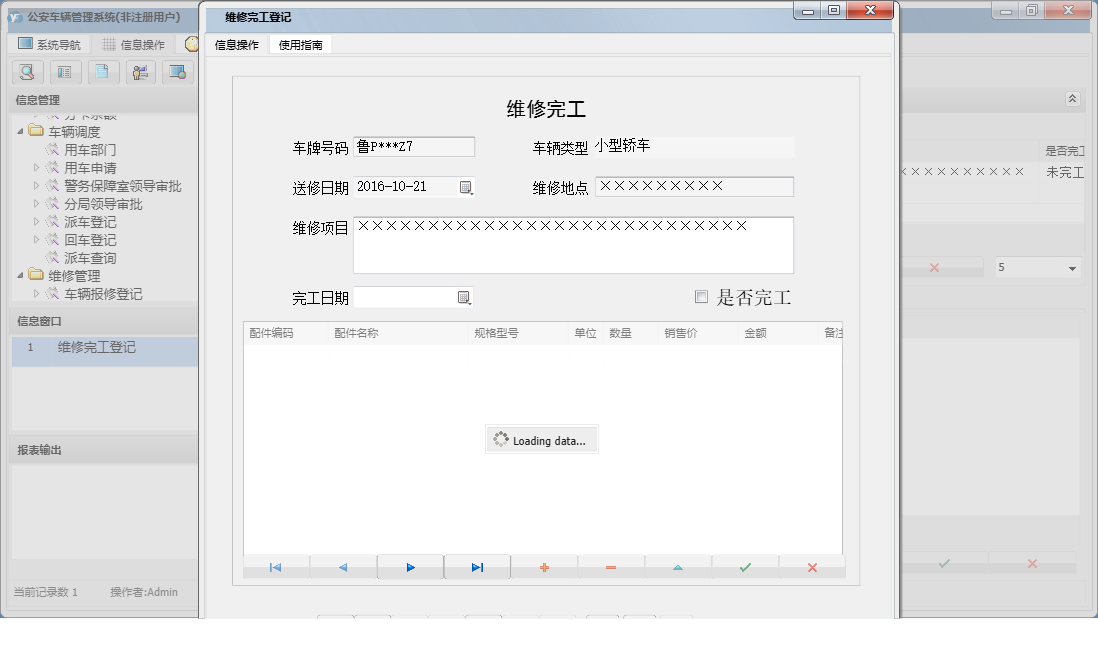
Task: Open the 完工日期 date picker
Action: tap(465, 297)
